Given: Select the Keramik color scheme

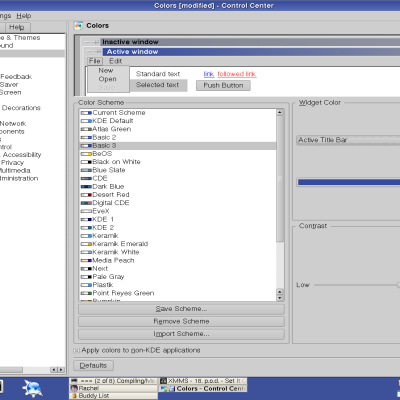Looking at the screenshot, I should coord(178,236).
